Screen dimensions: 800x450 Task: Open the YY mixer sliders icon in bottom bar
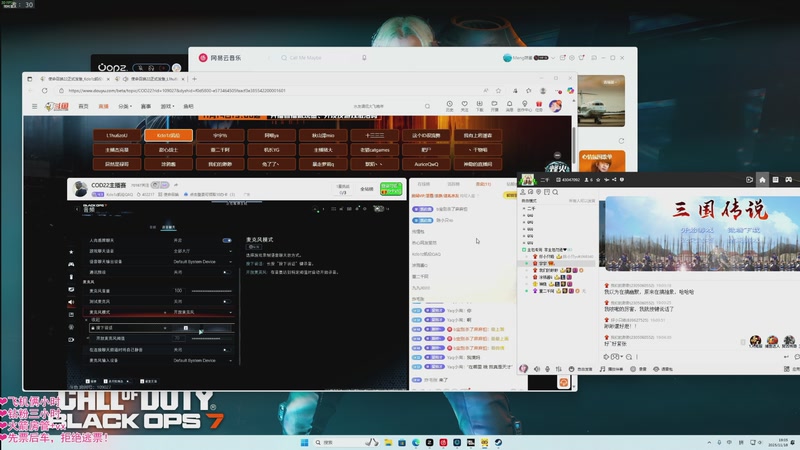click(x=559, y=369)
